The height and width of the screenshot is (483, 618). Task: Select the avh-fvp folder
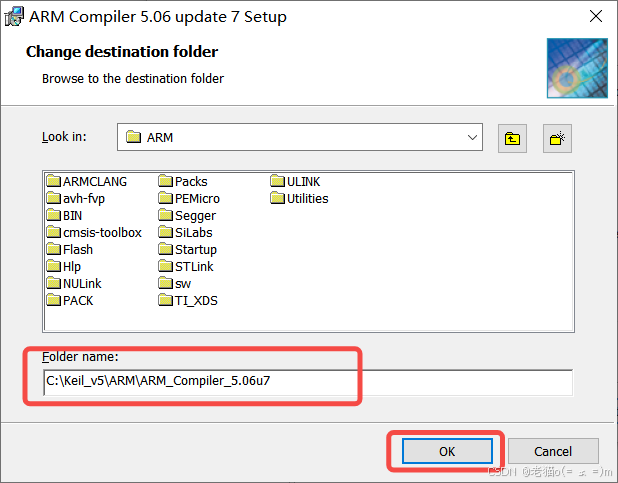point(76,198)
